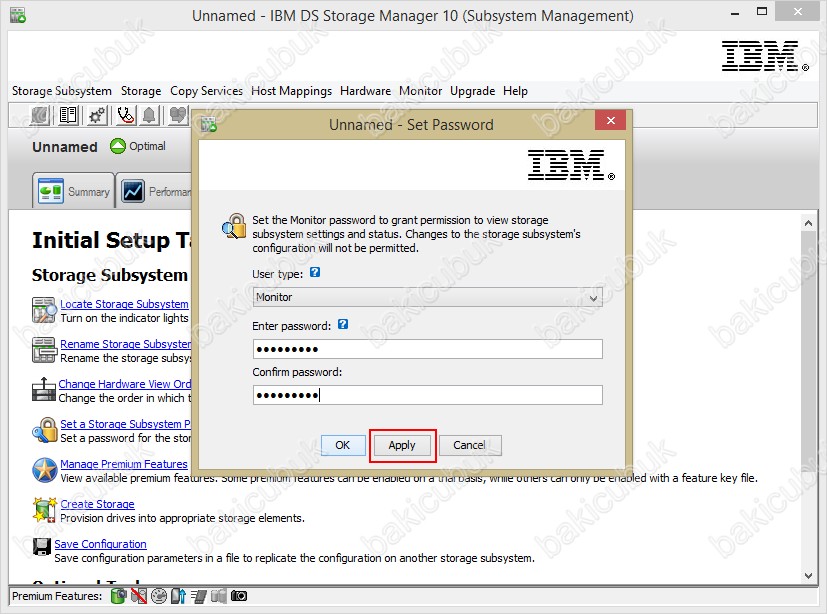This screenshot has width=827, height=614.
Task: Click the Rename Storage Subsystem icon
Action: tap(44, 350)
